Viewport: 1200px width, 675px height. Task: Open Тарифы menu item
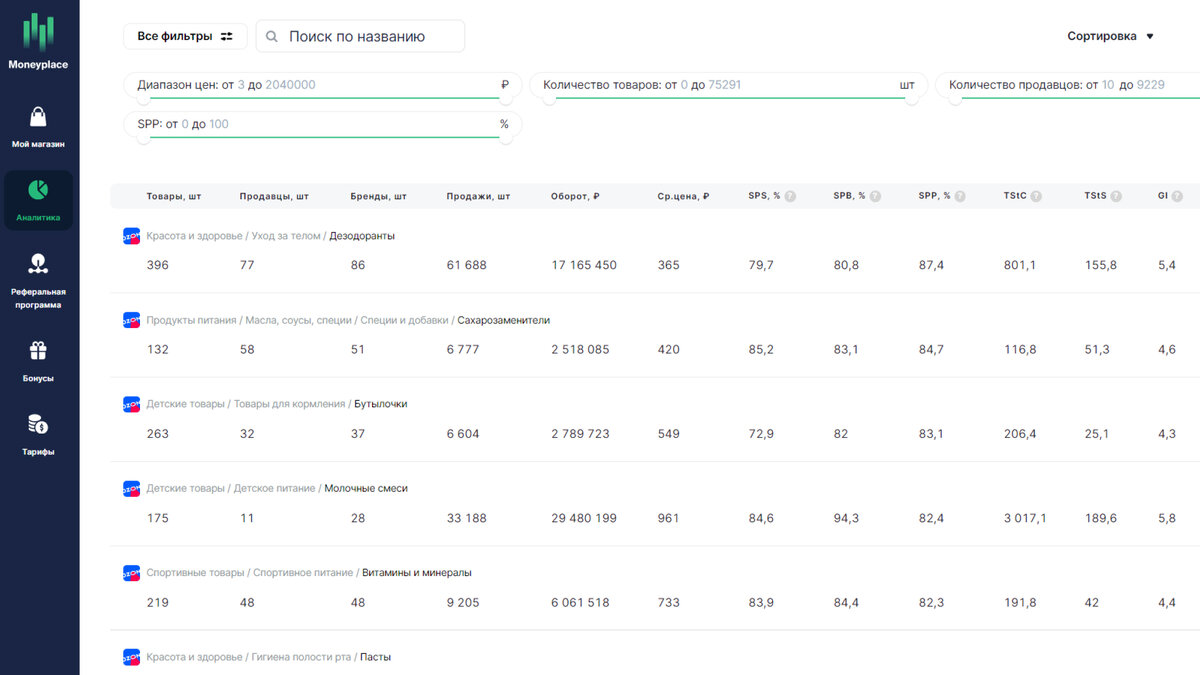(x=38, y=434)
